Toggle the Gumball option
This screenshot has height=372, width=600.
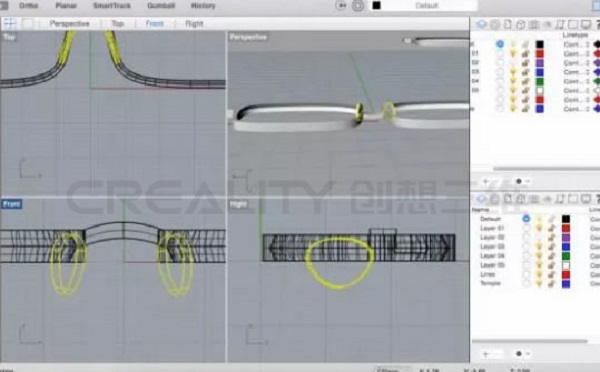pos(161,6)
